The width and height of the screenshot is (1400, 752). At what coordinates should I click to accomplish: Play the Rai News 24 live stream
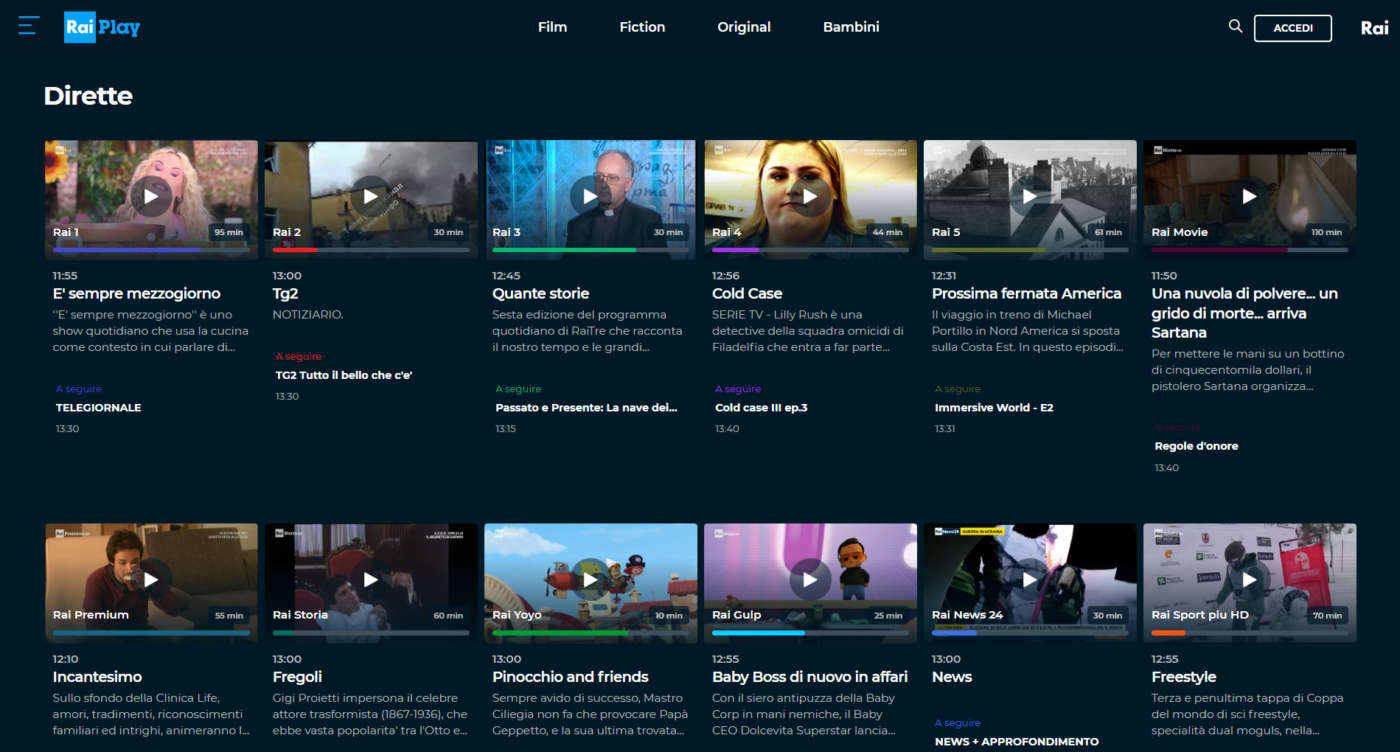point(1030,579)
